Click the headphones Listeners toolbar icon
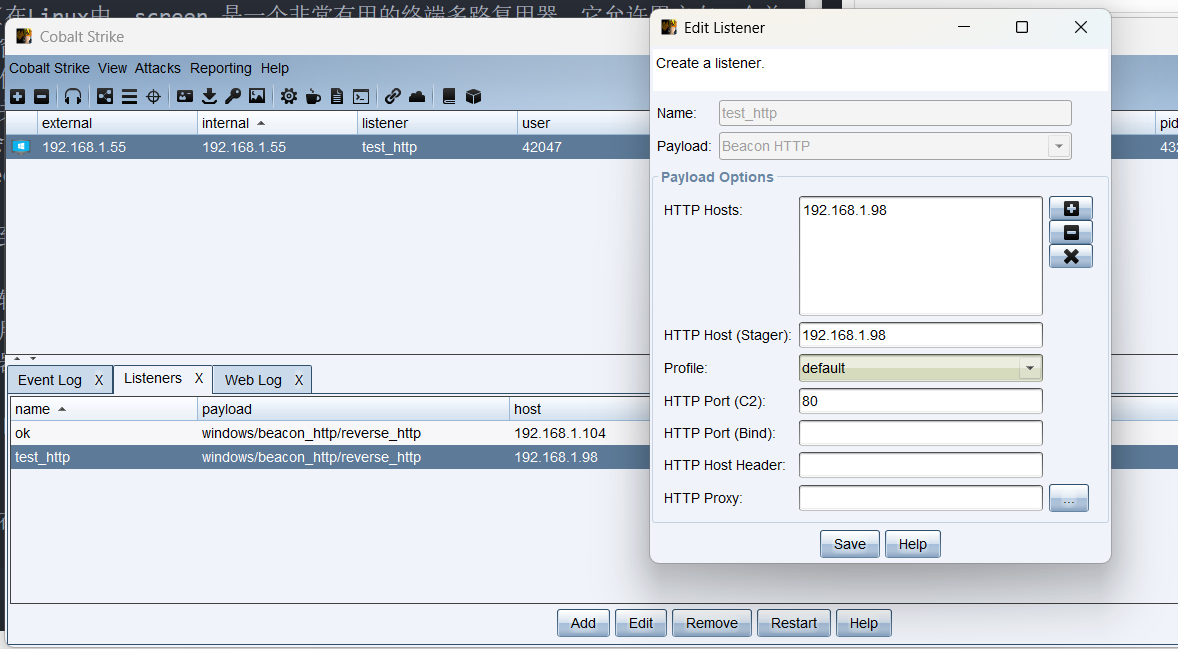This screenshot has width=1178, height=649. (73, 96)
